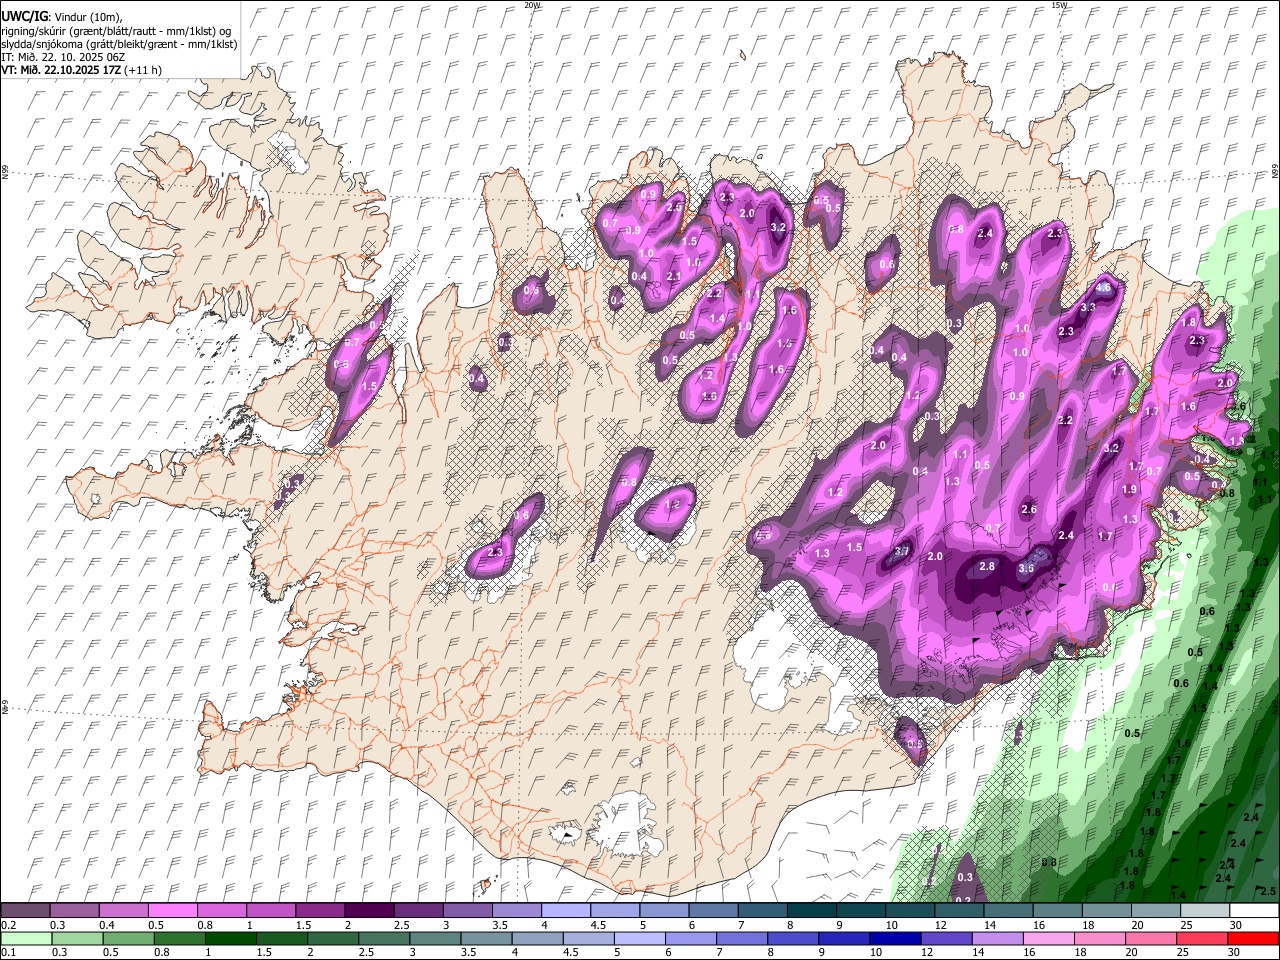The height and width of the screenshot is (960, 1280).
Task: Pick the snow-scale swatch labeled 12
Action: tap(958, 911)
